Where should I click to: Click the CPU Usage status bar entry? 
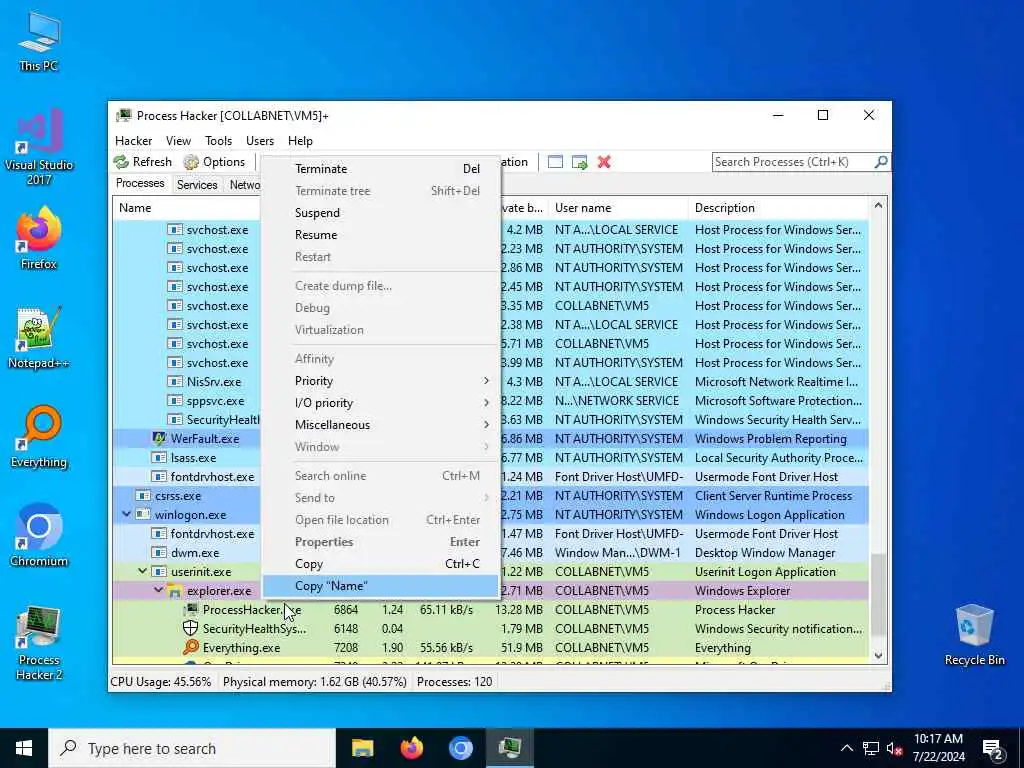(x=161, y=682)
